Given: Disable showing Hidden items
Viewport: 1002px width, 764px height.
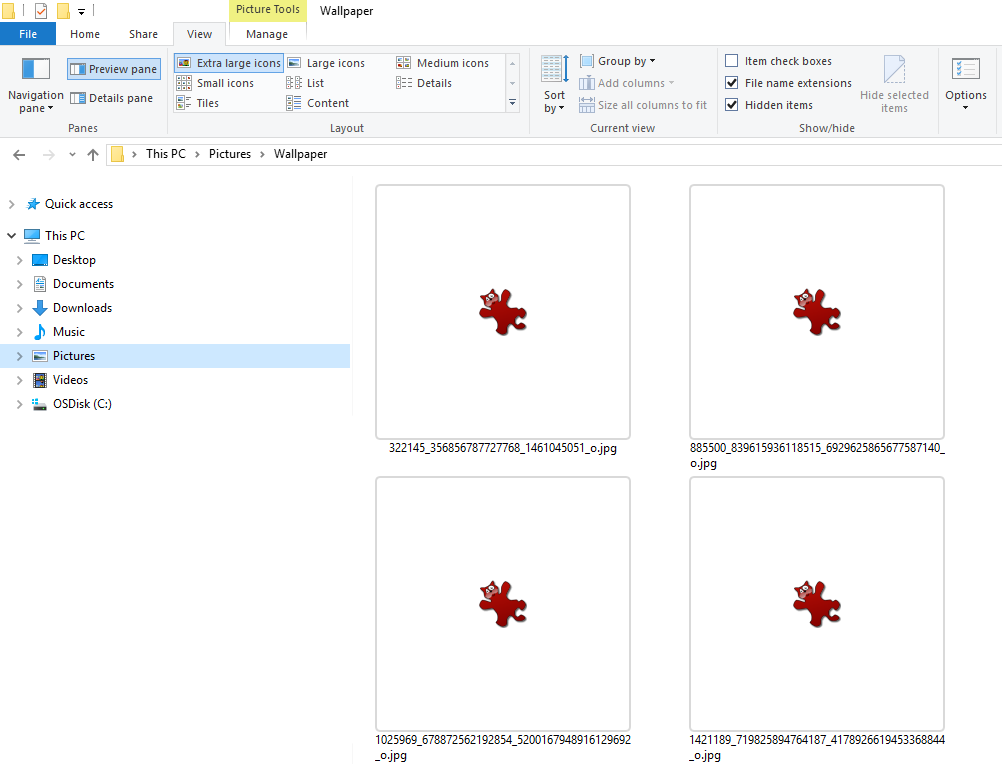Looking at the screenshot, I should coord(733,105).
